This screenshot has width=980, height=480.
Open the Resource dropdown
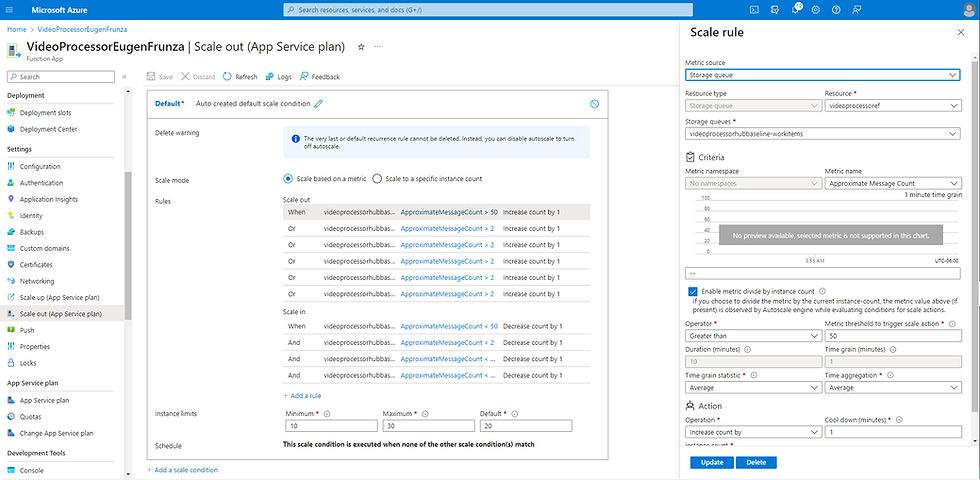[x=892, y=106]
